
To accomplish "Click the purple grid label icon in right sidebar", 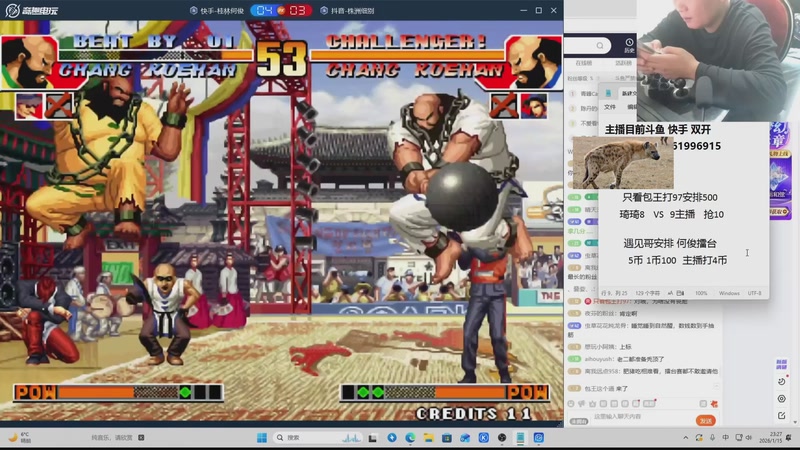I will point(781,364).
